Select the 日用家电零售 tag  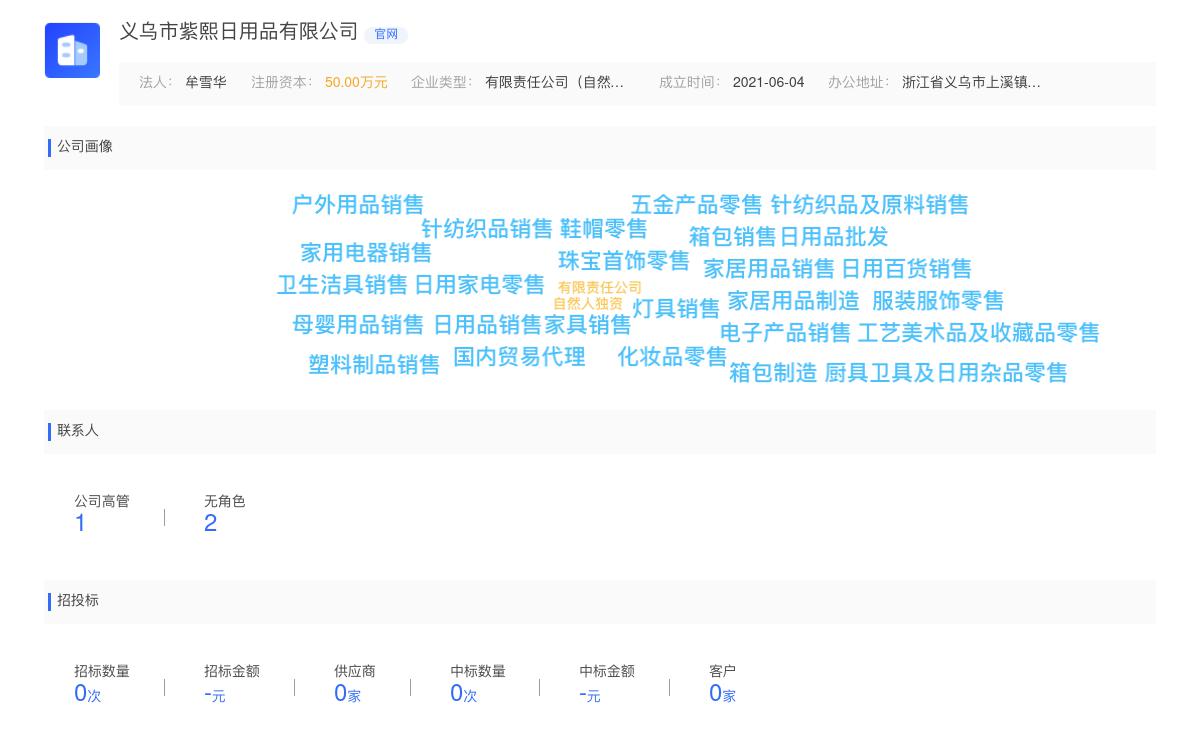(x=479, y=285)
